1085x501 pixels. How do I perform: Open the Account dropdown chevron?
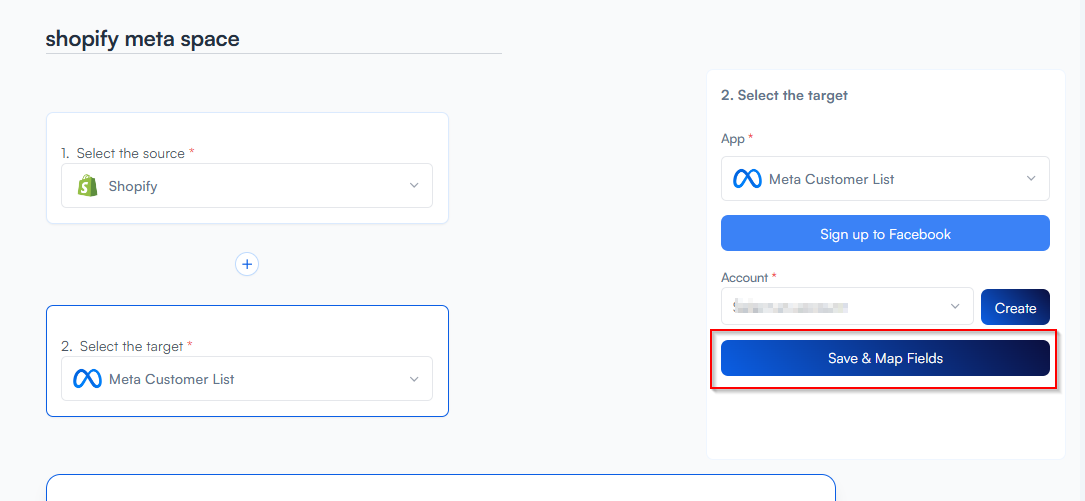pyautogui.click(x=955, y=307)
